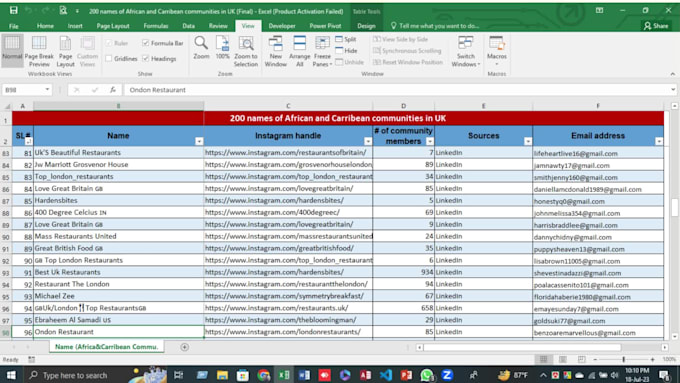This screenshot has width=680, height=383.
Task: Add a new sheet with plus icon
Action: click(x=184, y=347)
